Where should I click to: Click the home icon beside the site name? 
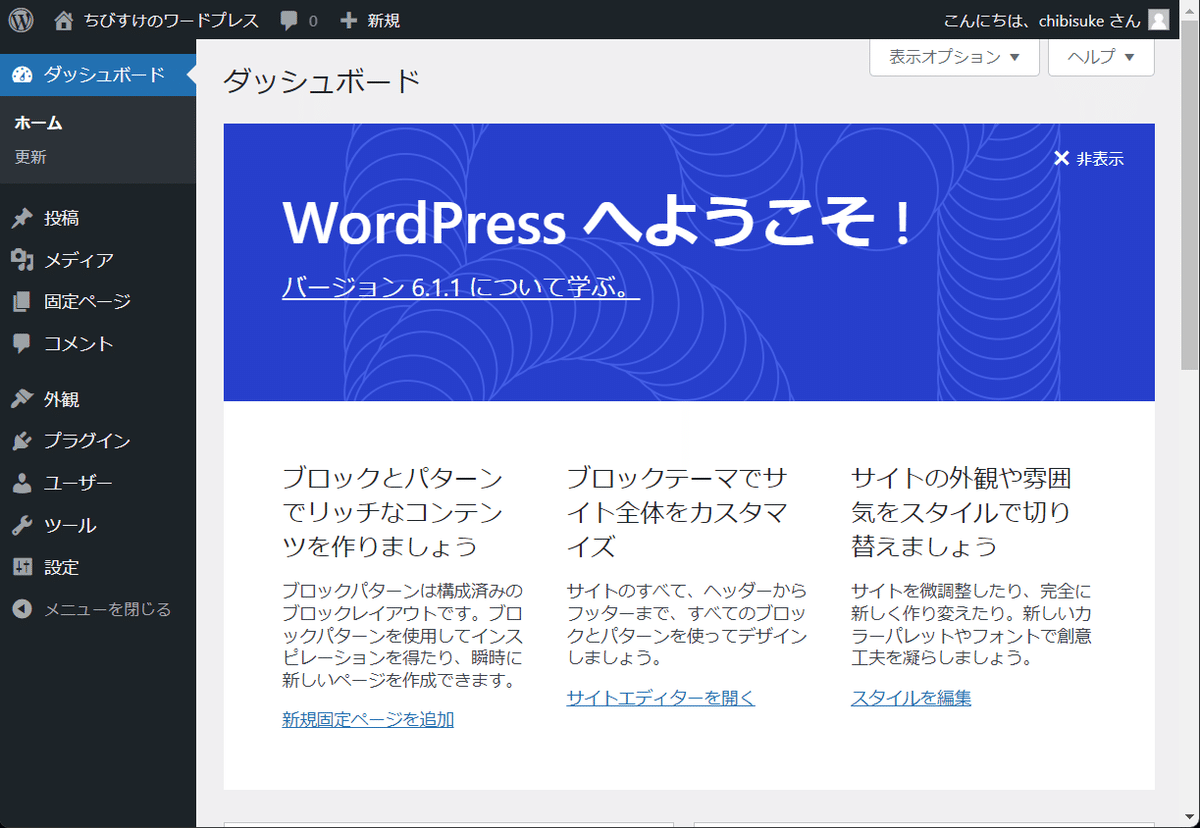(64, 20)
